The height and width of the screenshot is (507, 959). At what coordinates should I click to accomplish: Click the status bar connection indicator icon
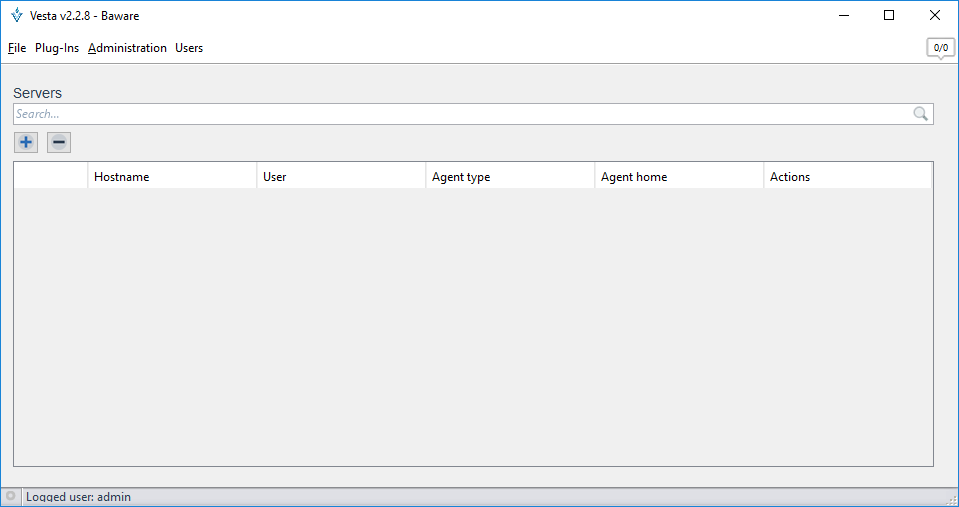click(x=11, y=496)
